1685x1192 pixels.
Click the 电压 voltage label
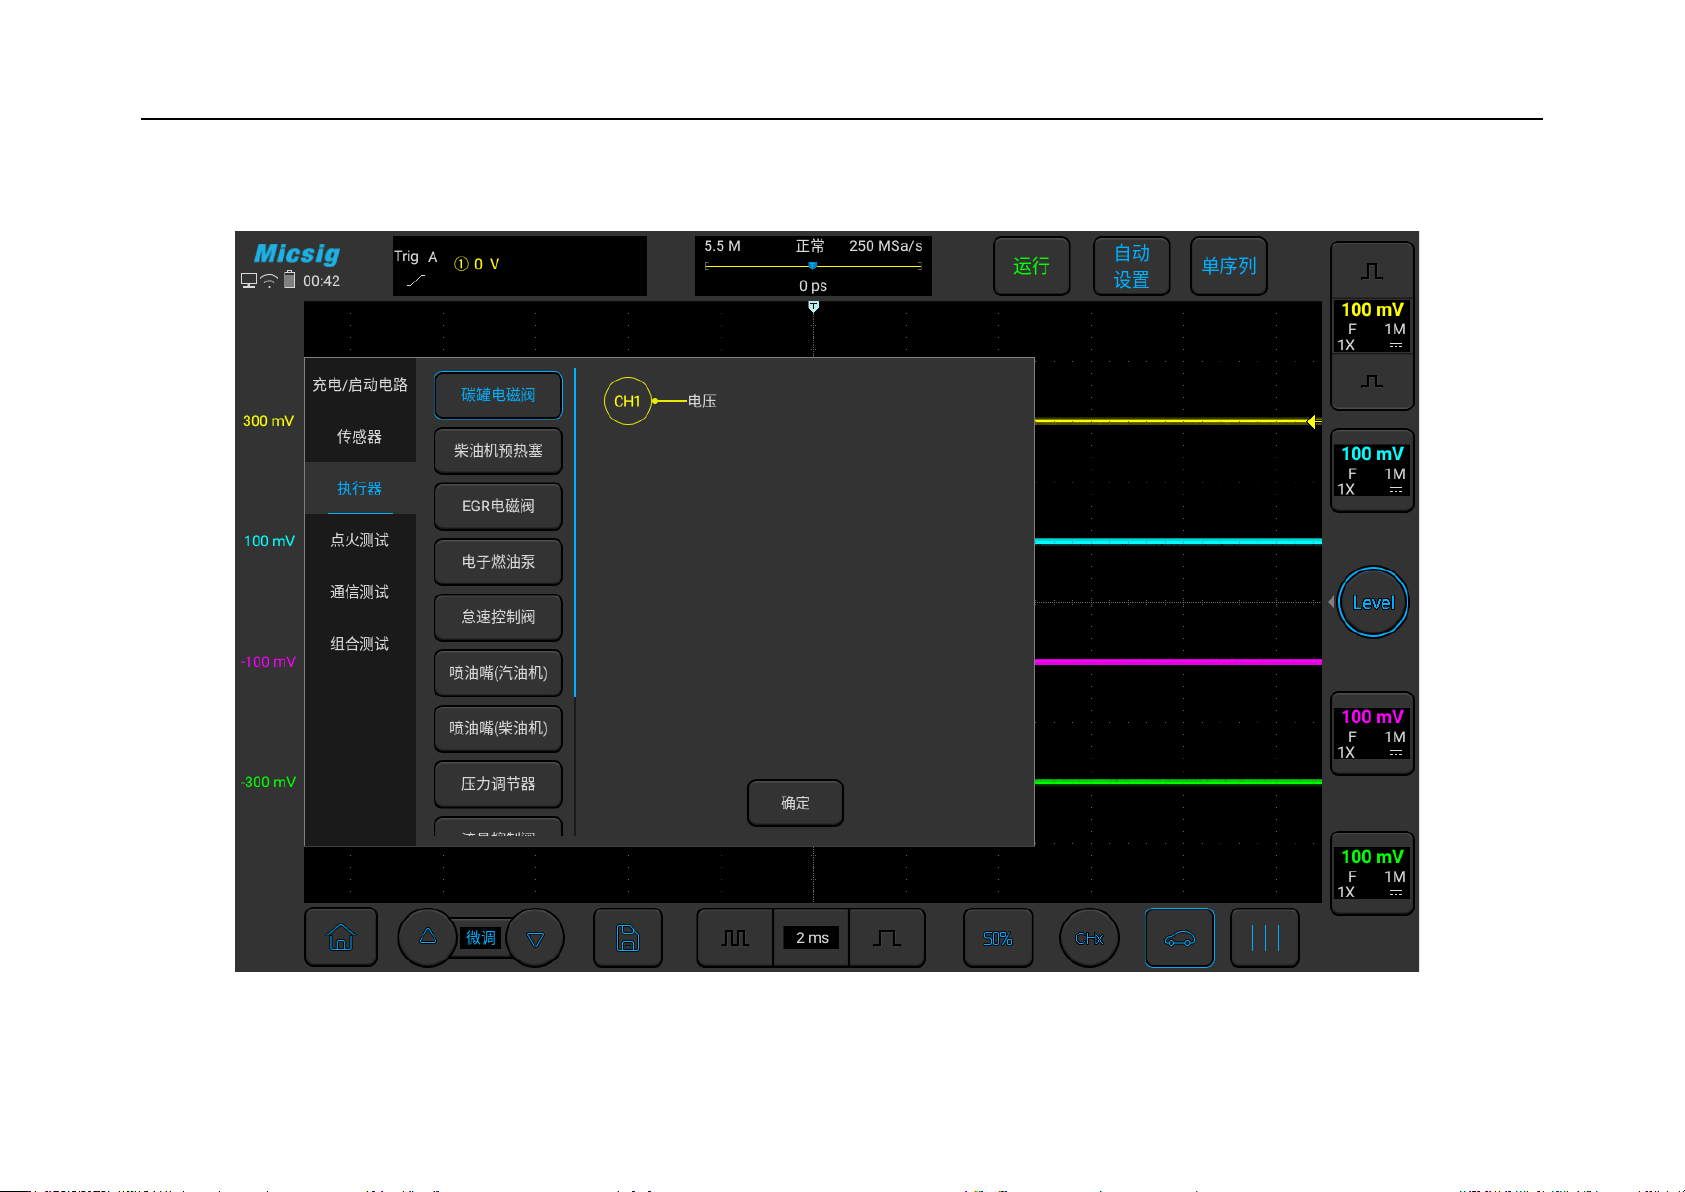(x=702, y=401)
